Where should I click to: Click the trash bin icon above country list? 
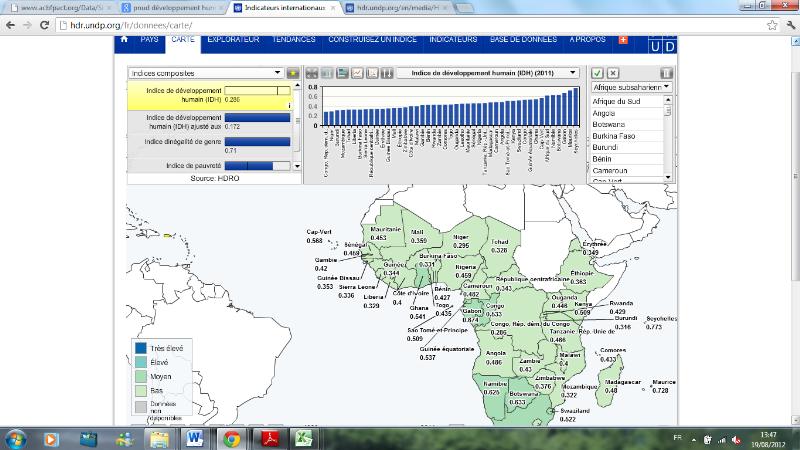click(667, 73)
